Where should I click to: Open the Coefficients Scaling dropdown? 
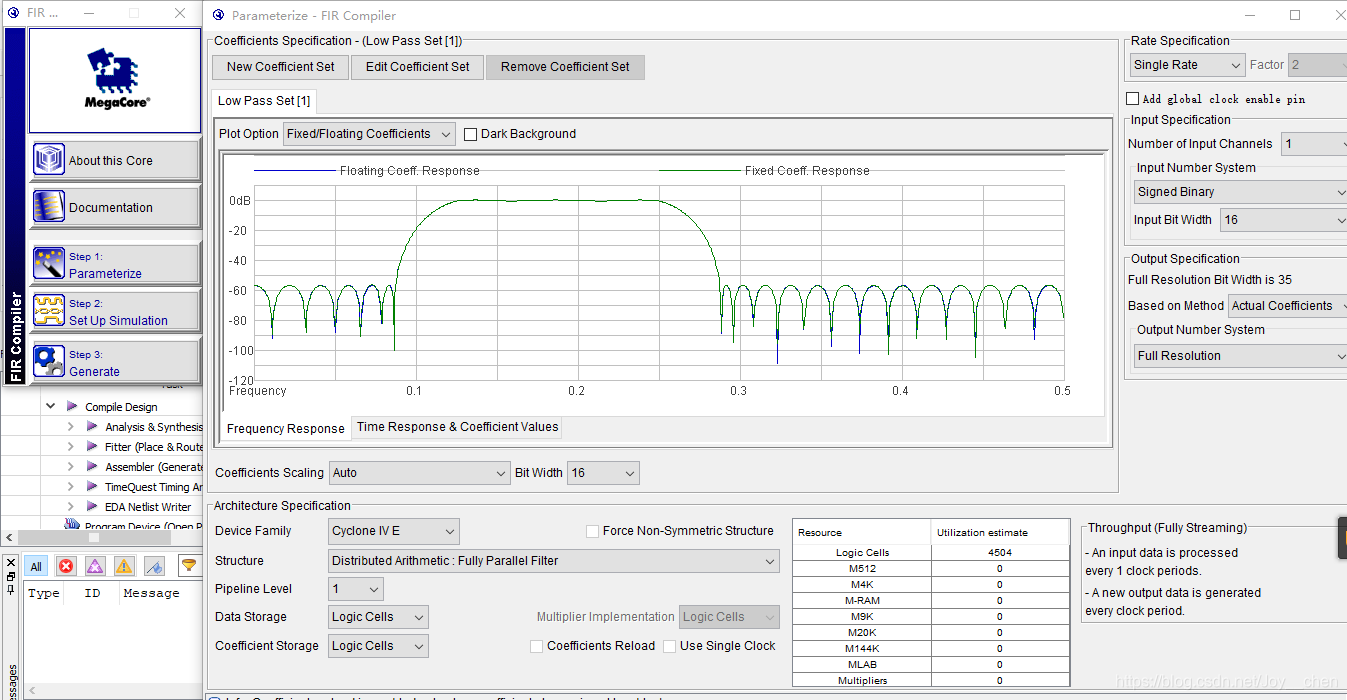pyautogui.click(x=419, y=473)
